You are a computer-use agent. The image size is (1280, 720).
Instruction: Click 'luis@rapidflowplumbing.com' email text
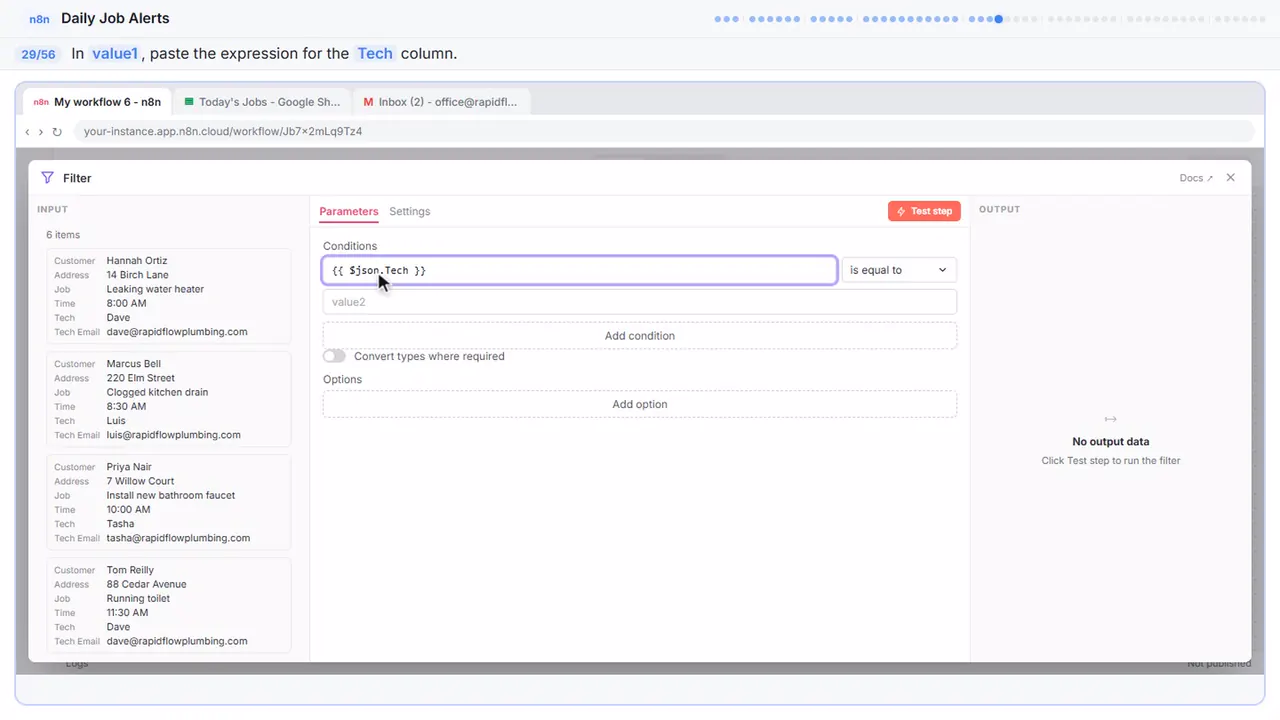click(x=174, y=435)
